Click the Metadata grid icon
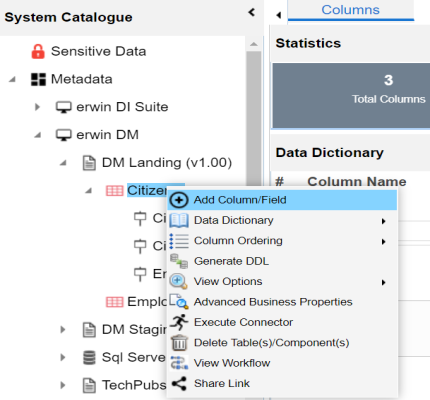This screenshot has width=430, height=400. click(38, 79)
